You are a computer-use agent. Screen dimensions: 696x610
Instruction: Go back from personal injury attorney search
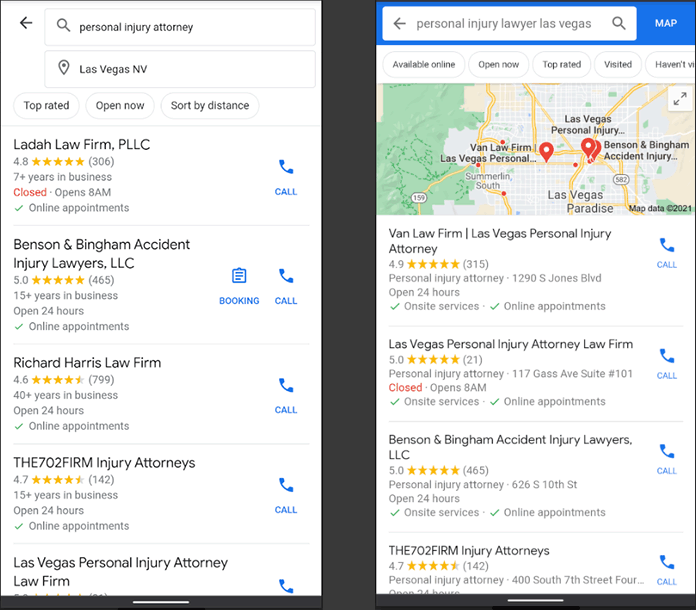[26, 23]
